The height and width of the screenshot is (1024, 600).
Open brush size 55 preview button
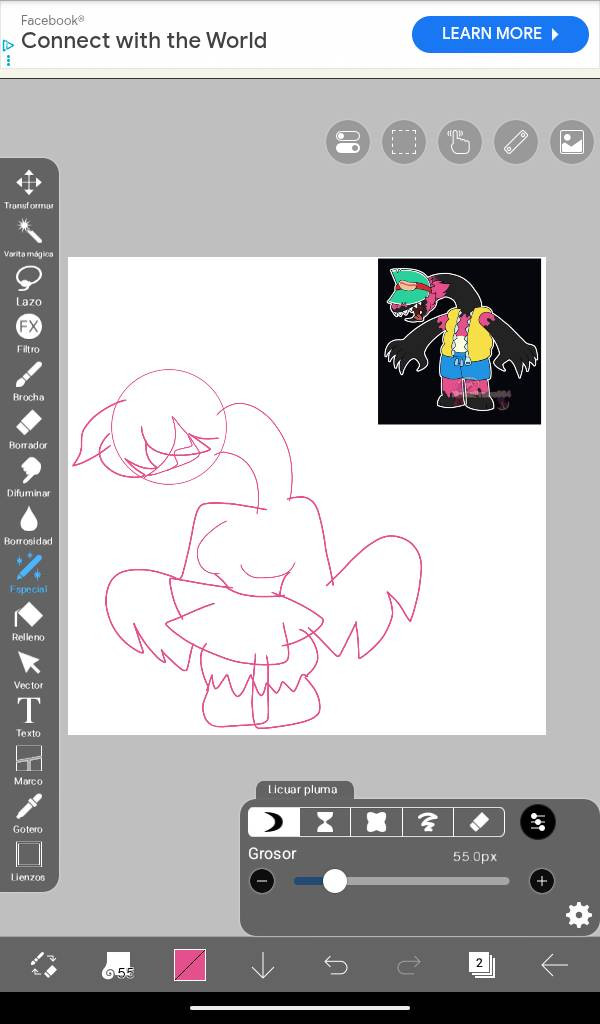118,965
